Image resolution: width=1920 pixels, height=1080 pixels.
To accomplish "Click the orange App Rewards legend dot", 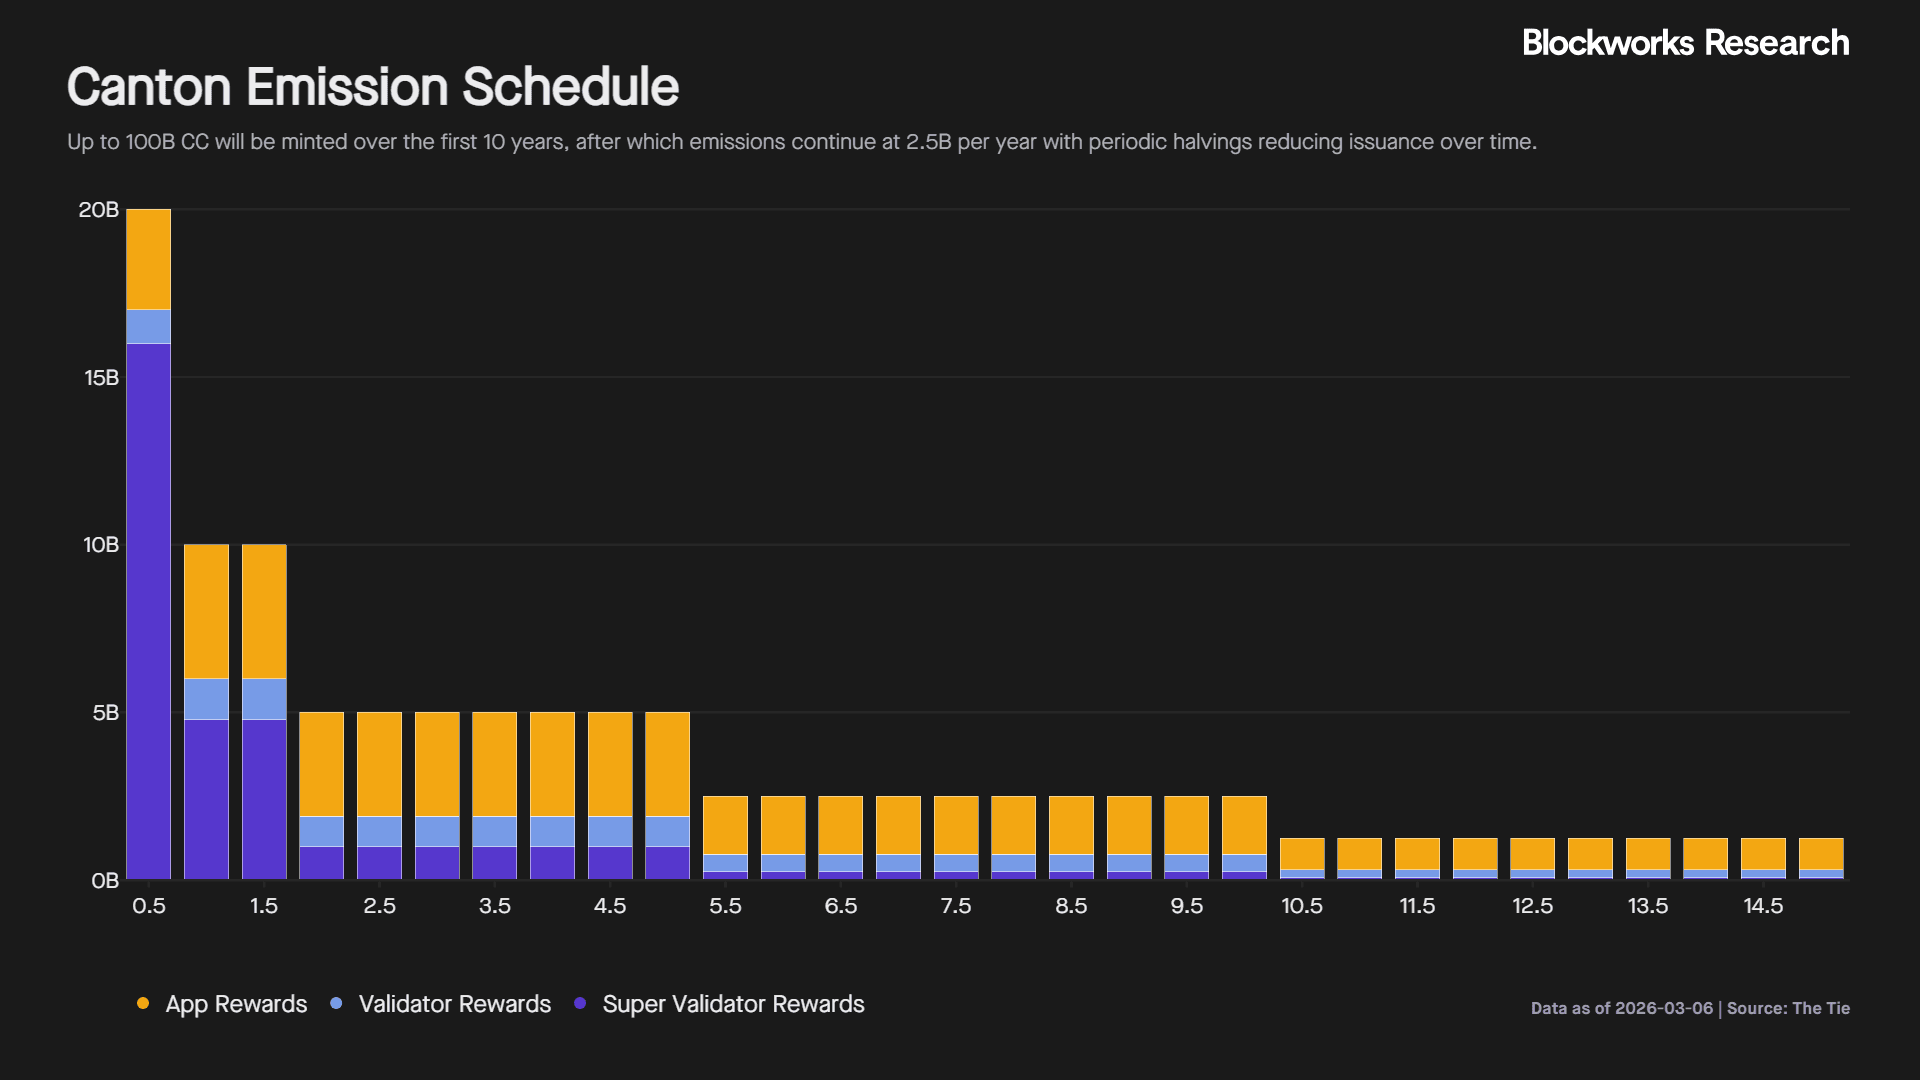I will [143, 1003].
